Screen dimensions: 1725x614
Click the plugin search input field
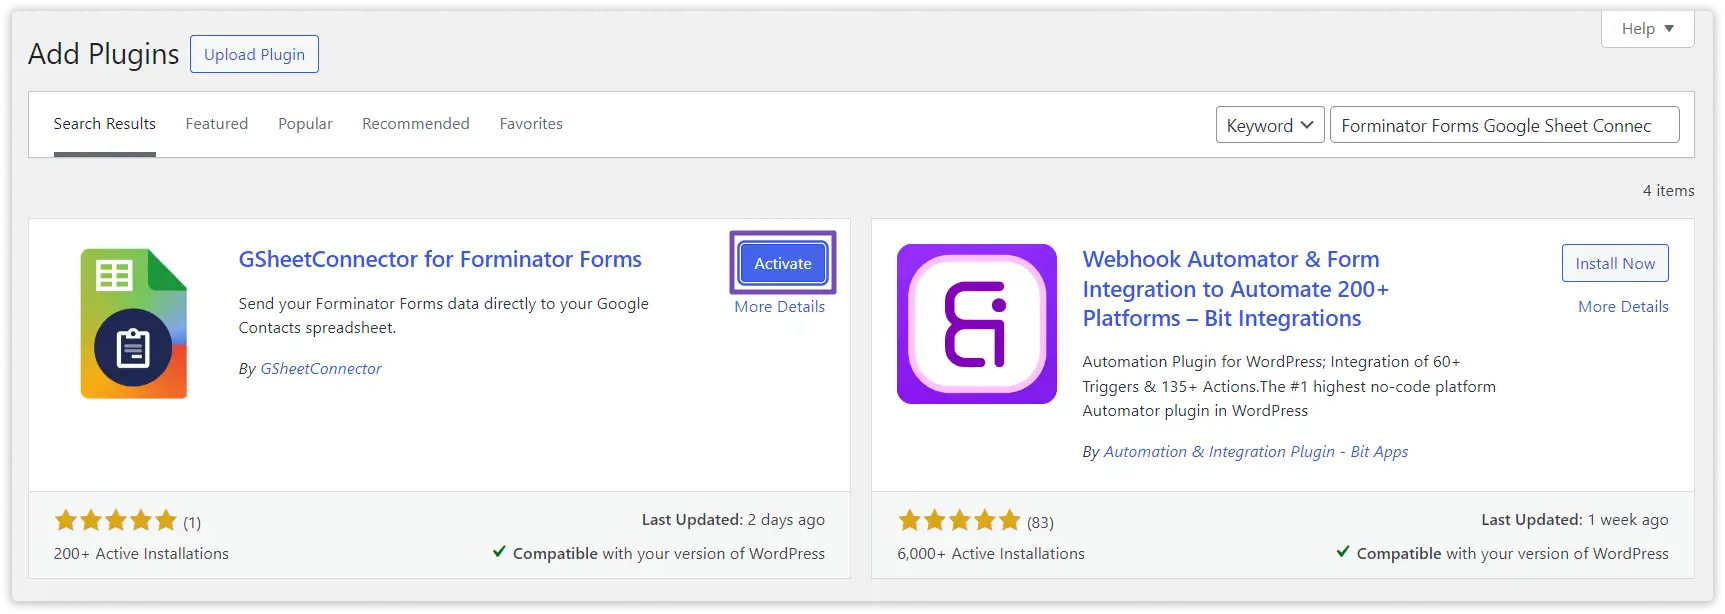coord(1504,125)
